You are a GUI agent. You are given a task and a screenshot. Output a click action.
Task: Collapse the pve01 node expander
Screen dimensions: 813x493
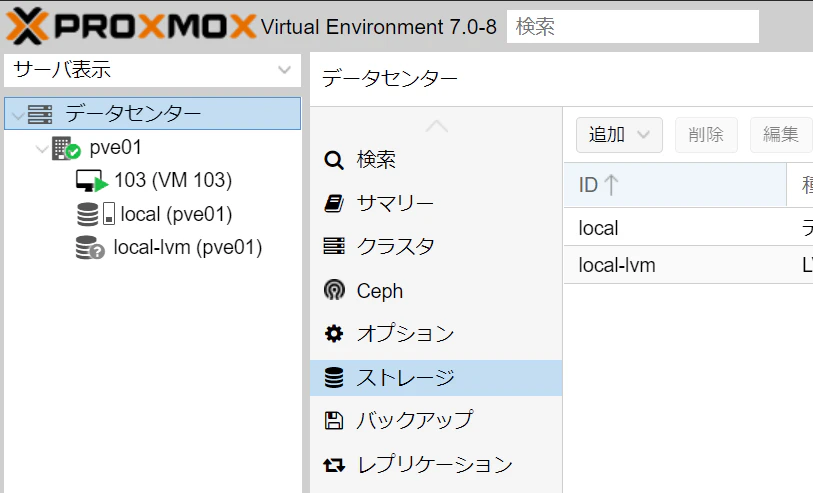41,149
